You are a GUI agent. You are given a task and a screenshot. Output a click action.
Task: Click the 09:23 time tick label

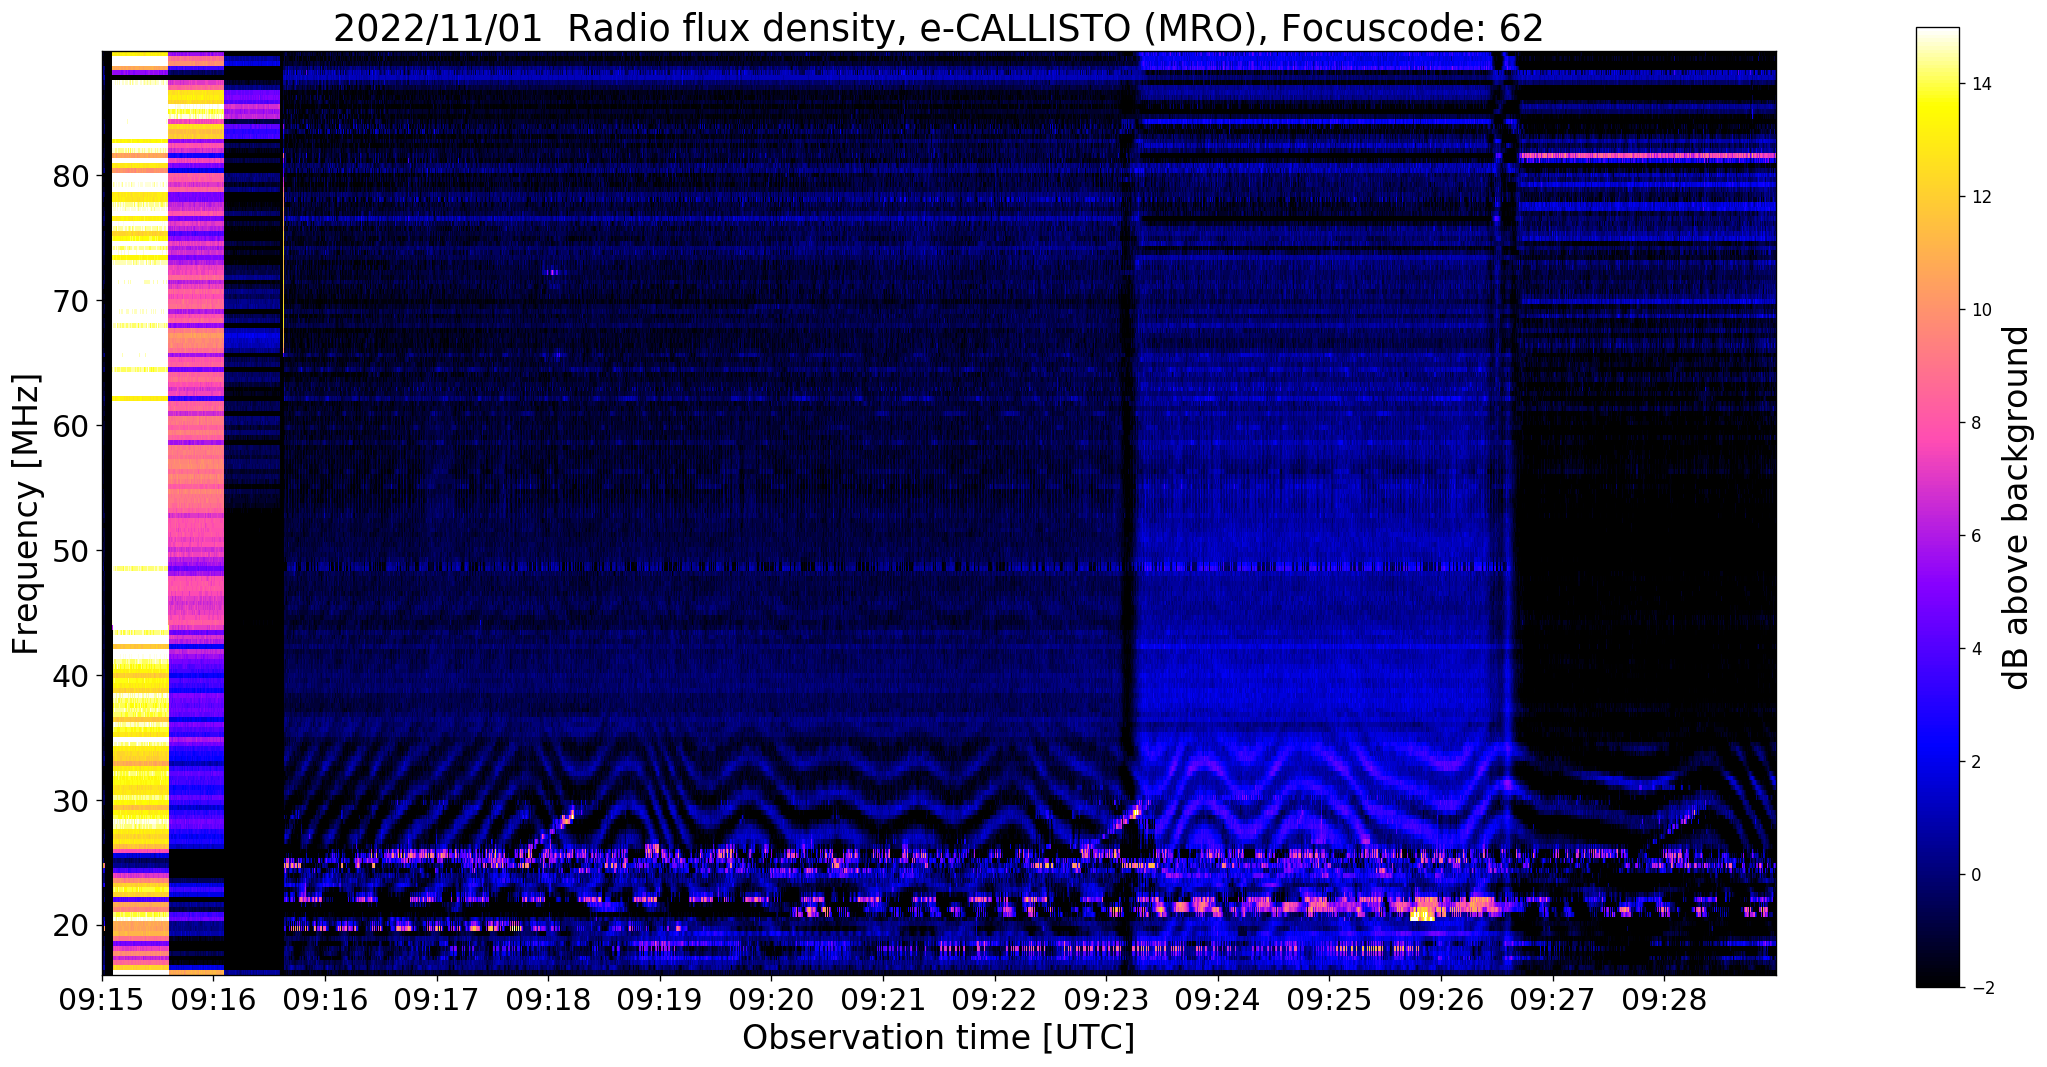pos(1106,1000)
